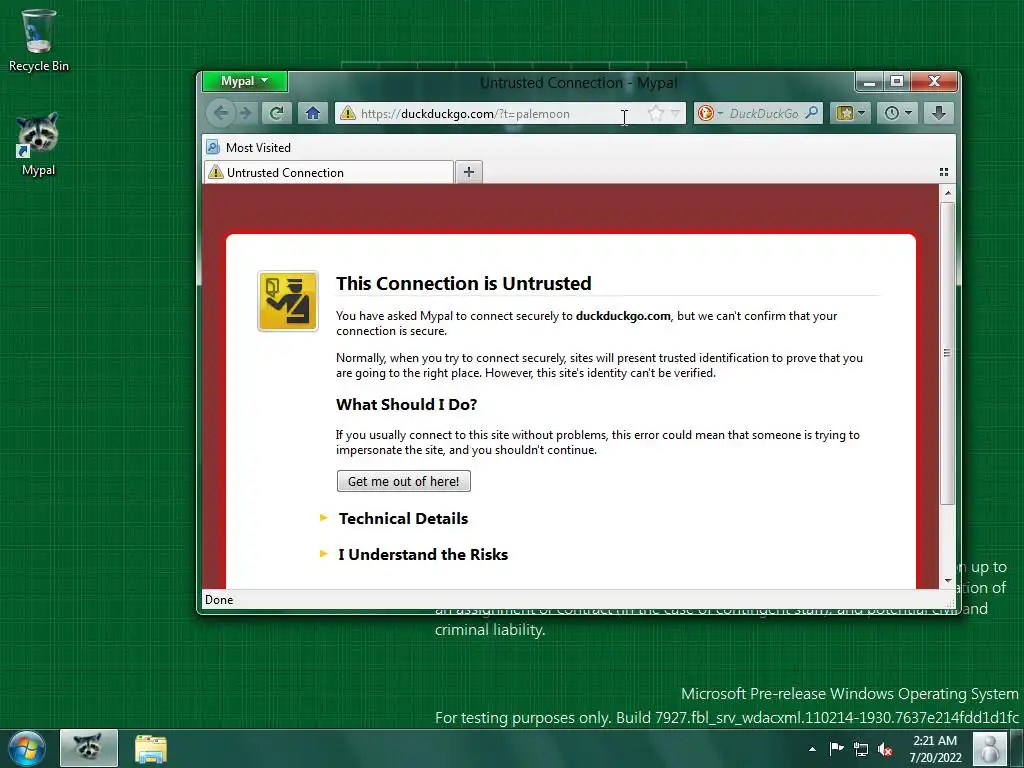Open the Windows Start orb
Image resolution: width=1024 pixels, height=768 pixels.
[27, 748]
